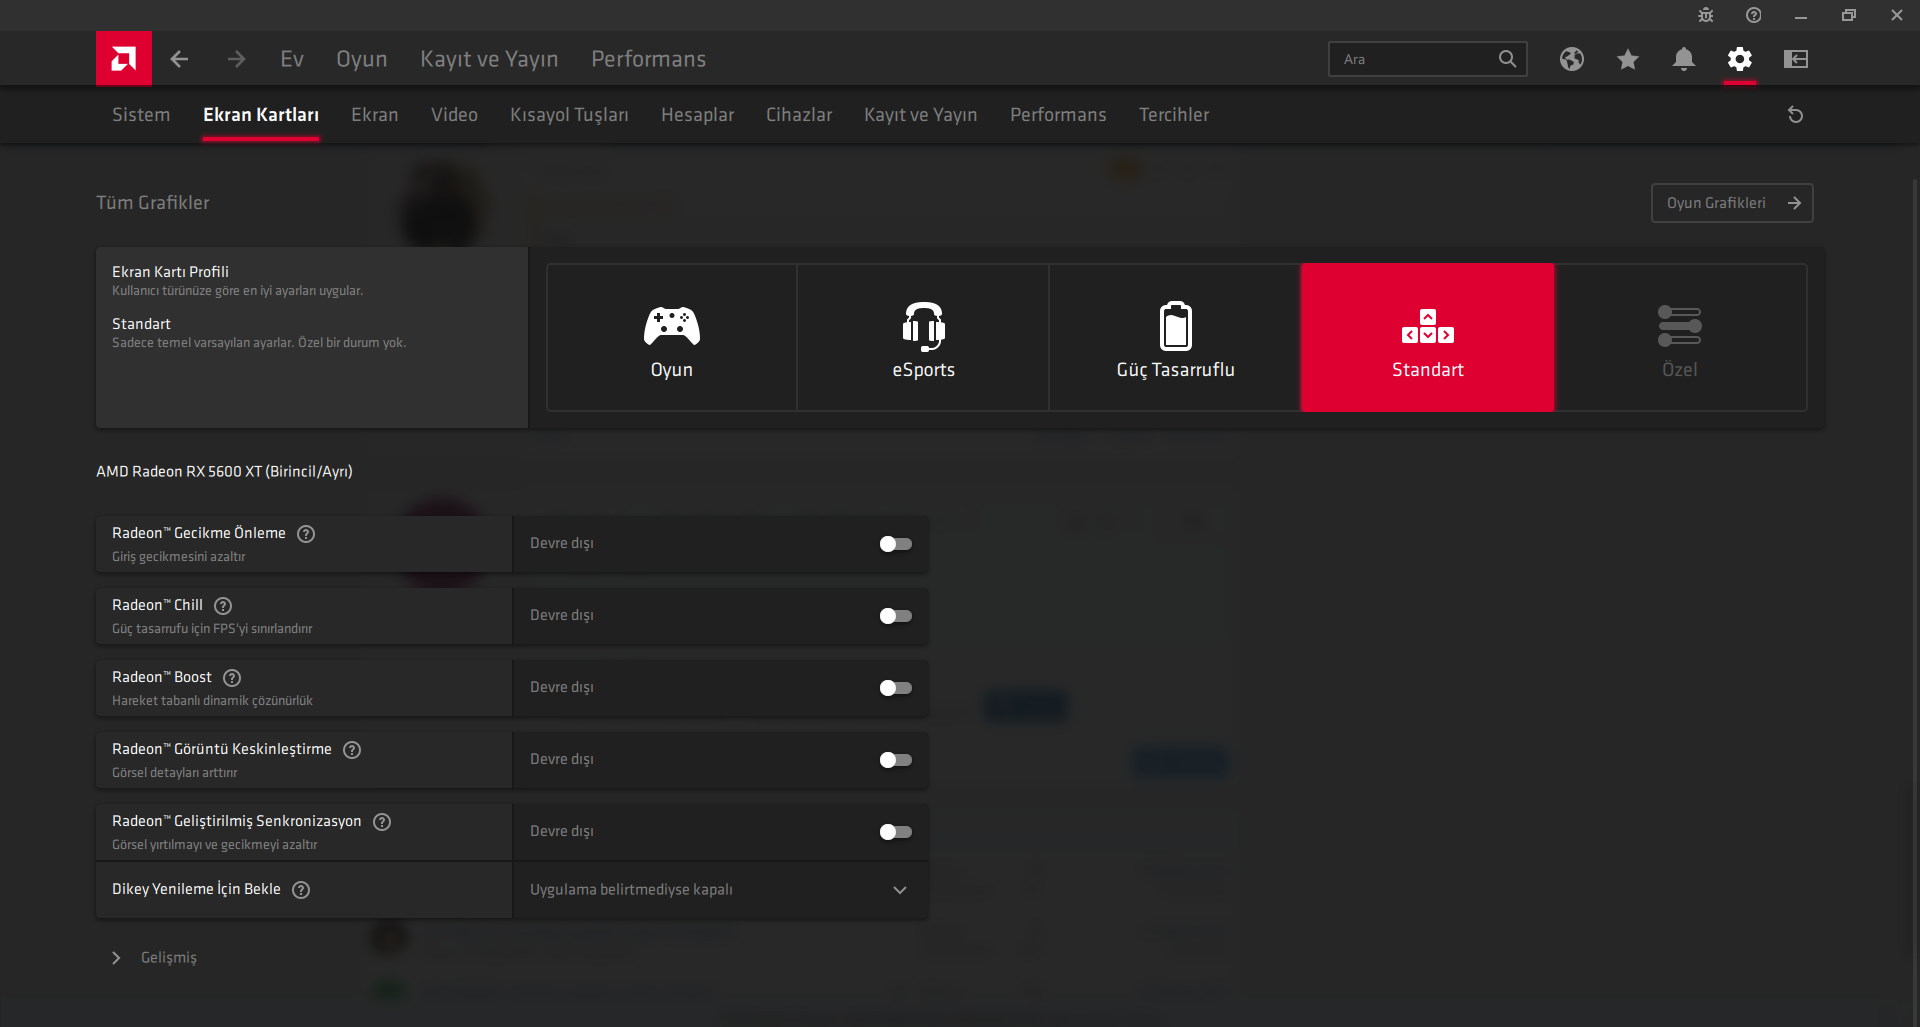Open the Oyun menu

click(362, 59)
